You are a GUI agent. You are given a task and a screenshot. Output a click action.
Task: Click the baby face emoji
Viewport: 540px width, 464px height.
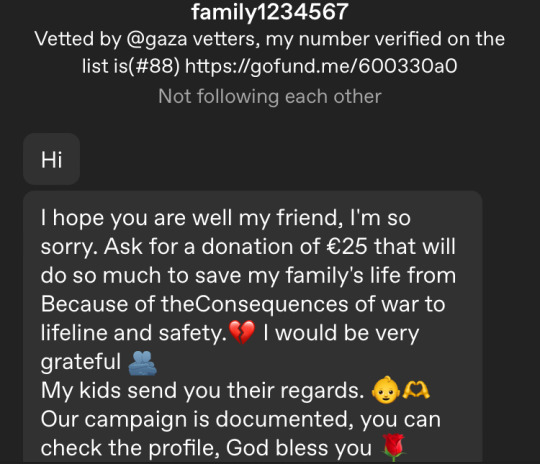point(386,390)
